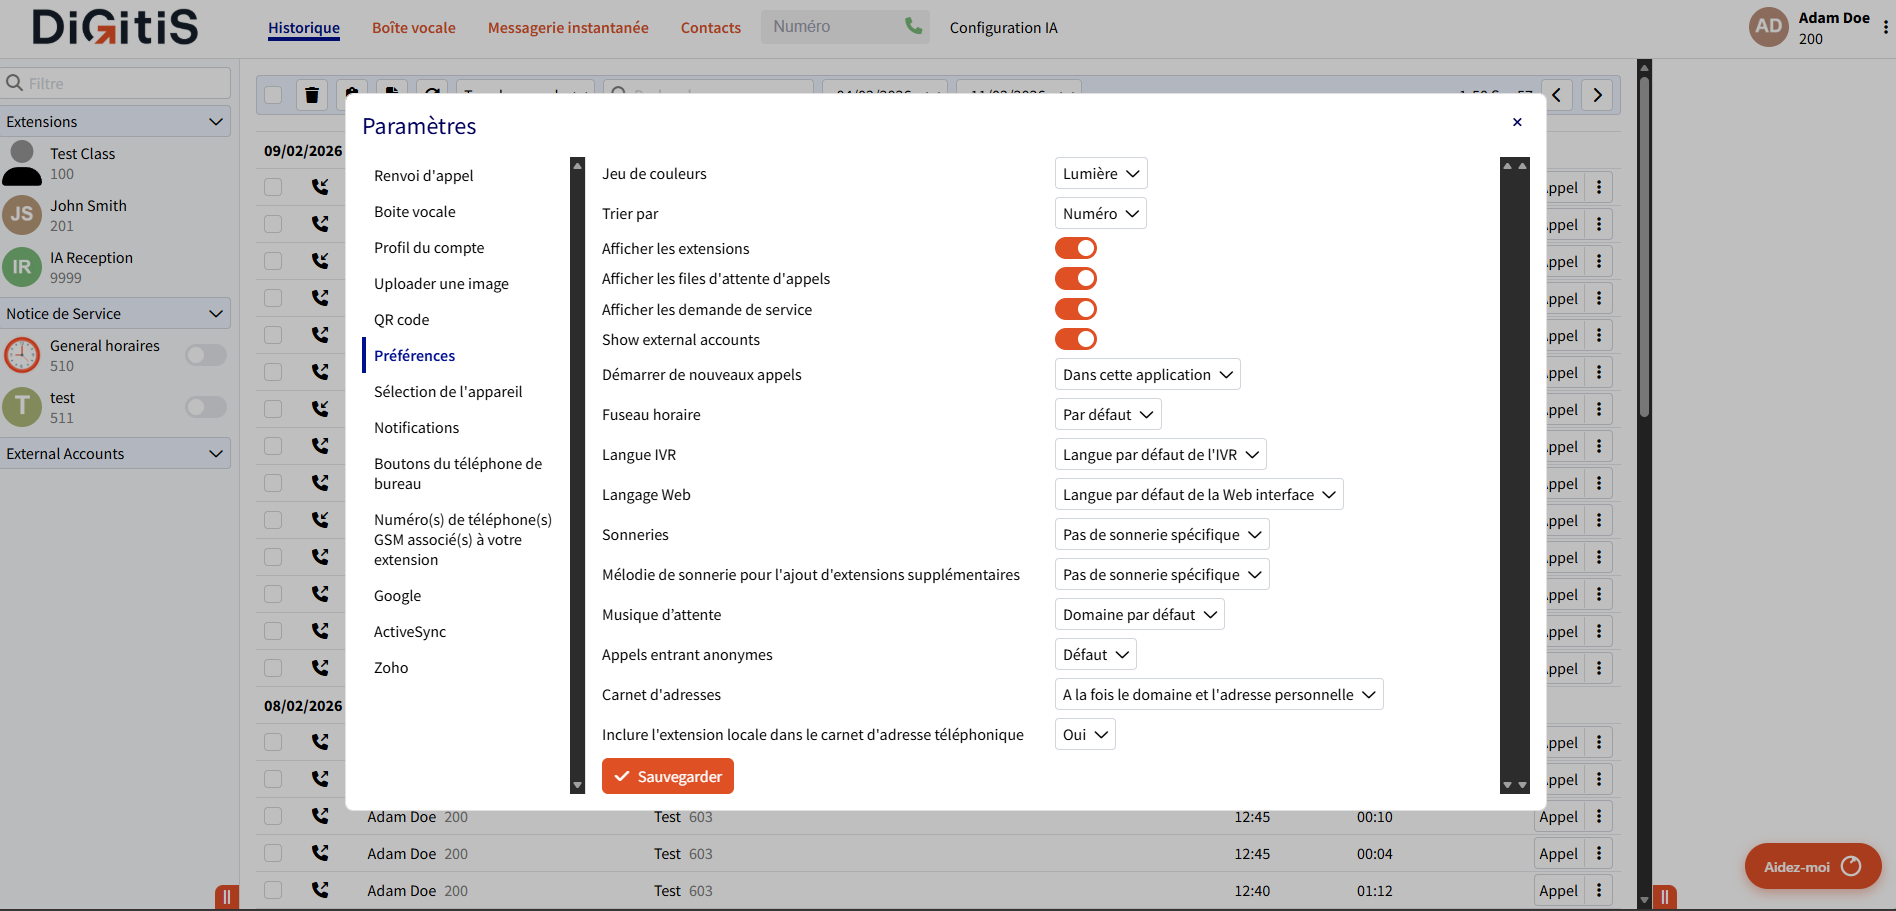1896x911 pixels.
Task: Click the Aidez-moi help button
Action: click(x=1812, y=867)
